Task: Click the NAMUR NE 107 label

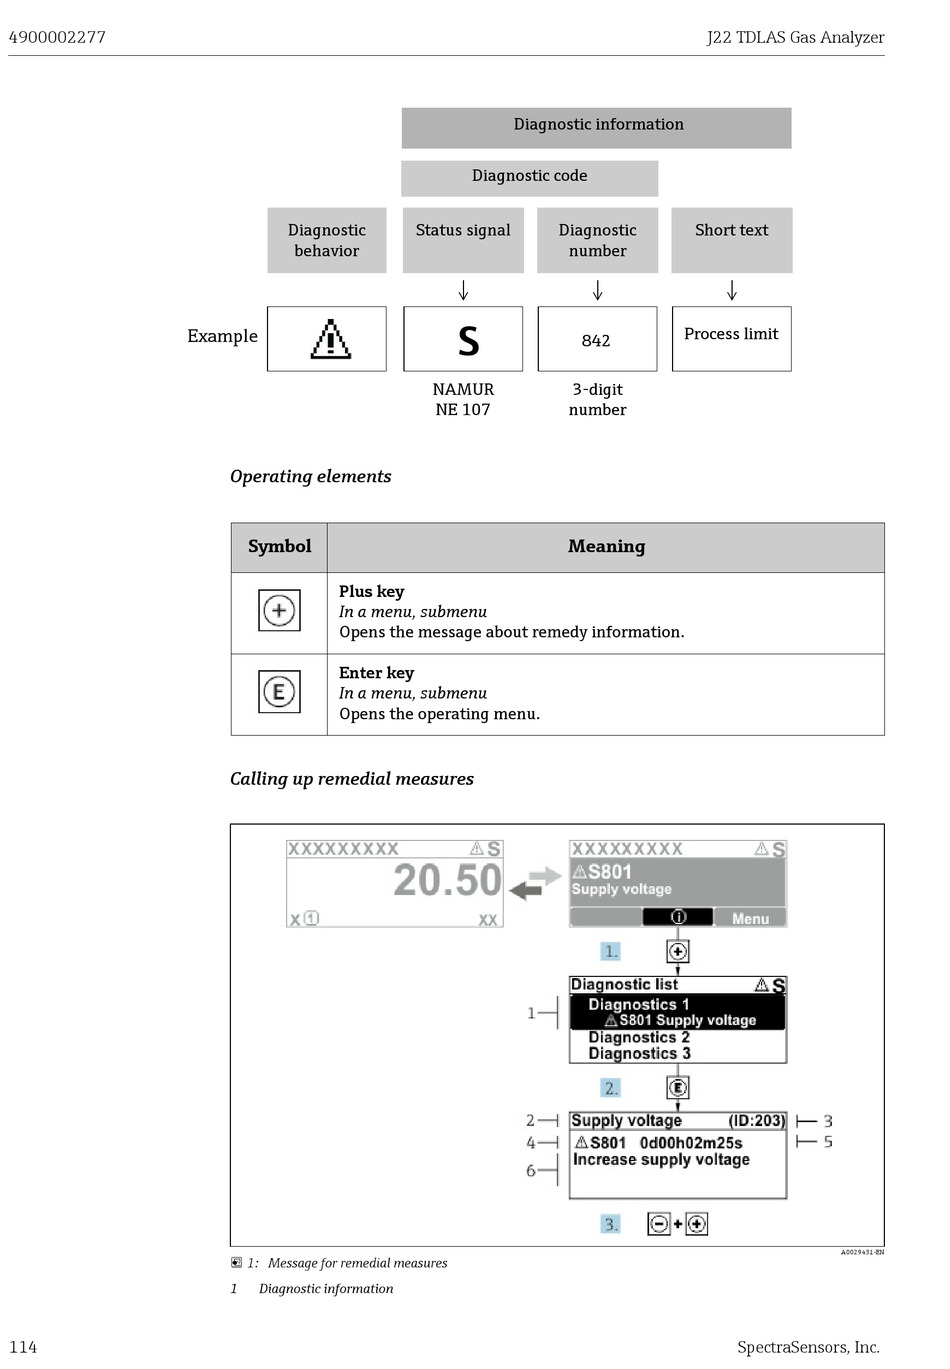Action: click(463, 399)
